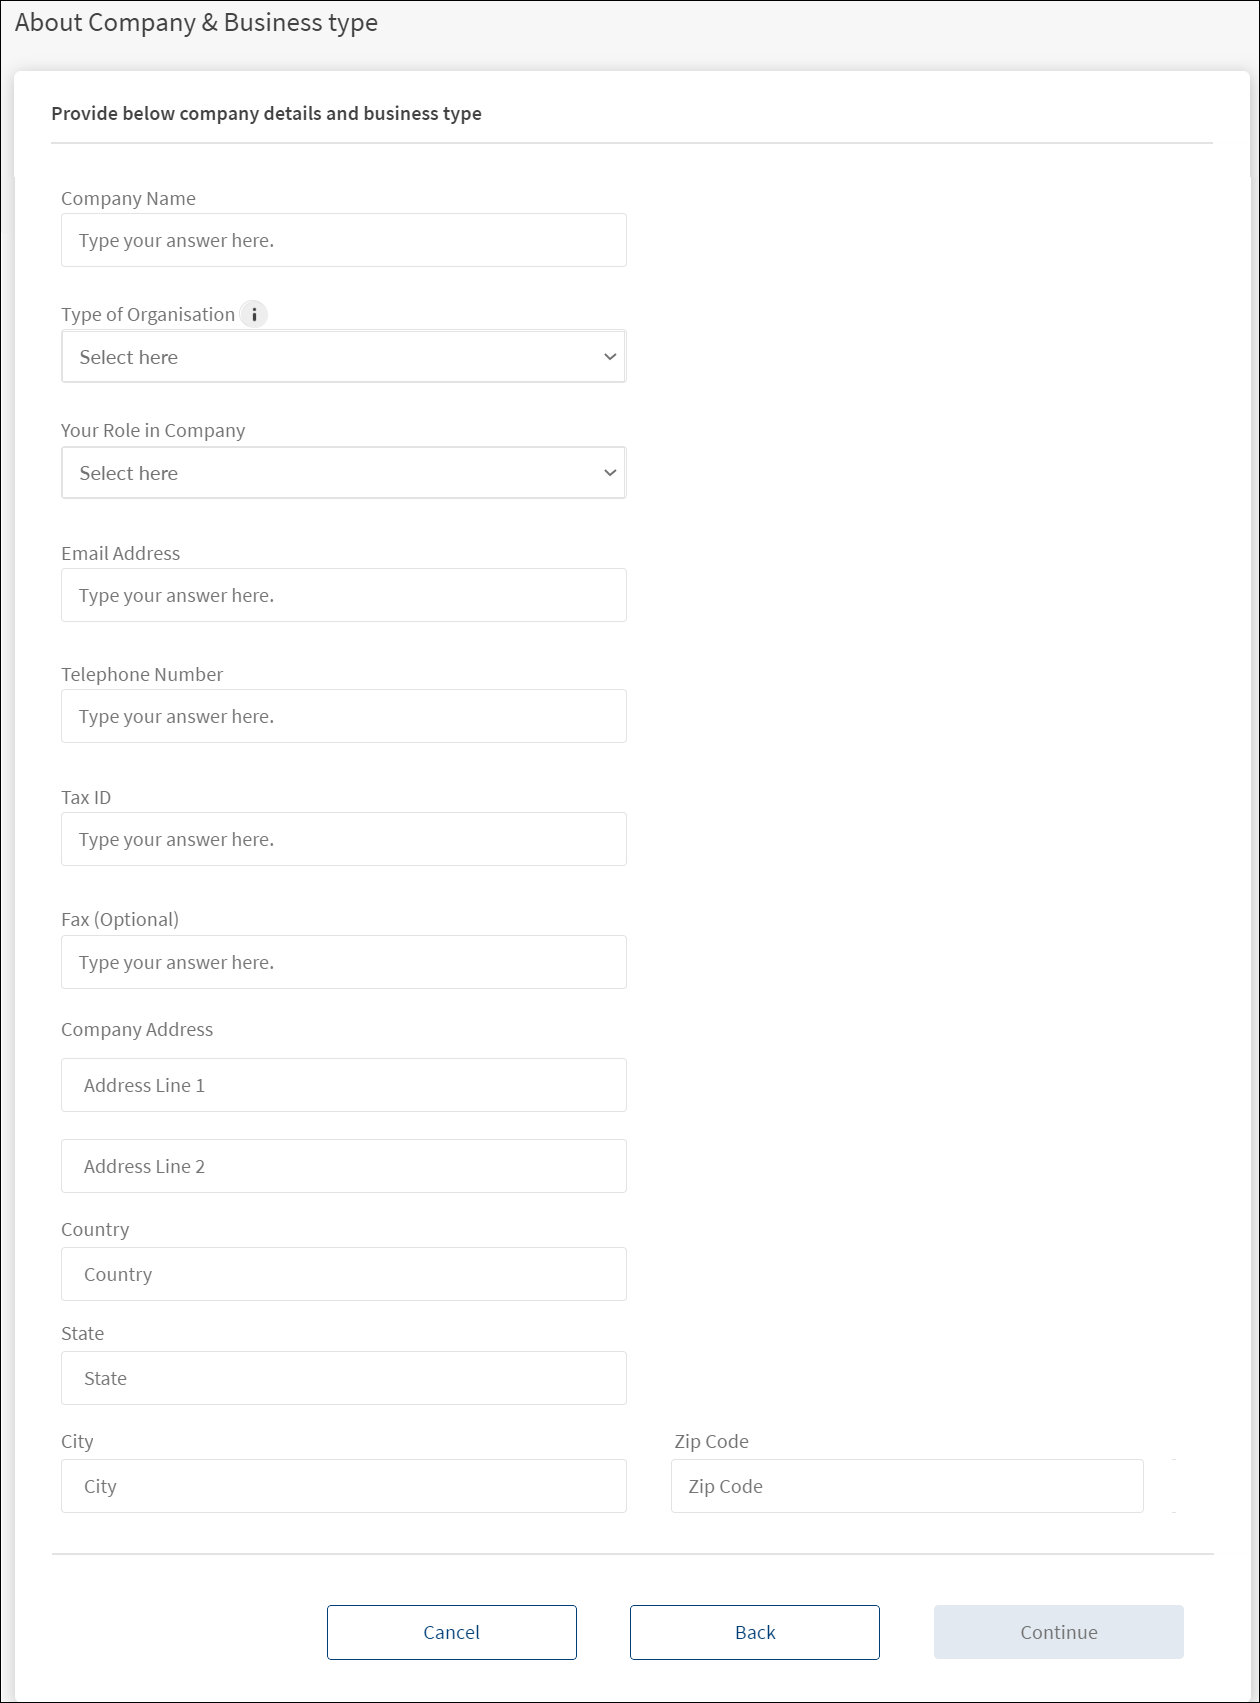The image size is (1260, 1703).
Task: Click the Continue button
Action: click(x=1058, y=1632)
